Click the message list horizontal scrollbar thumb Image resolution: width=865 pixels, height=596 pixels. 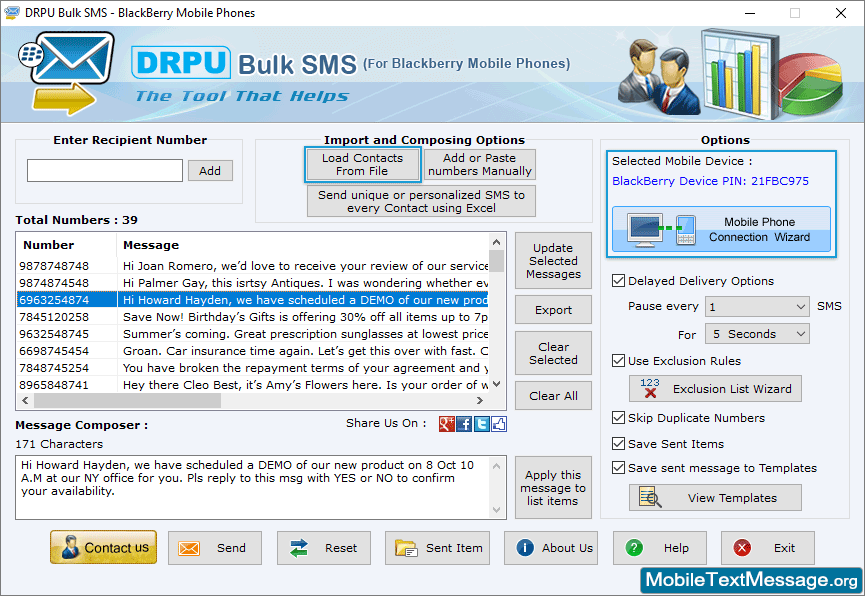(x=127, y=401)
